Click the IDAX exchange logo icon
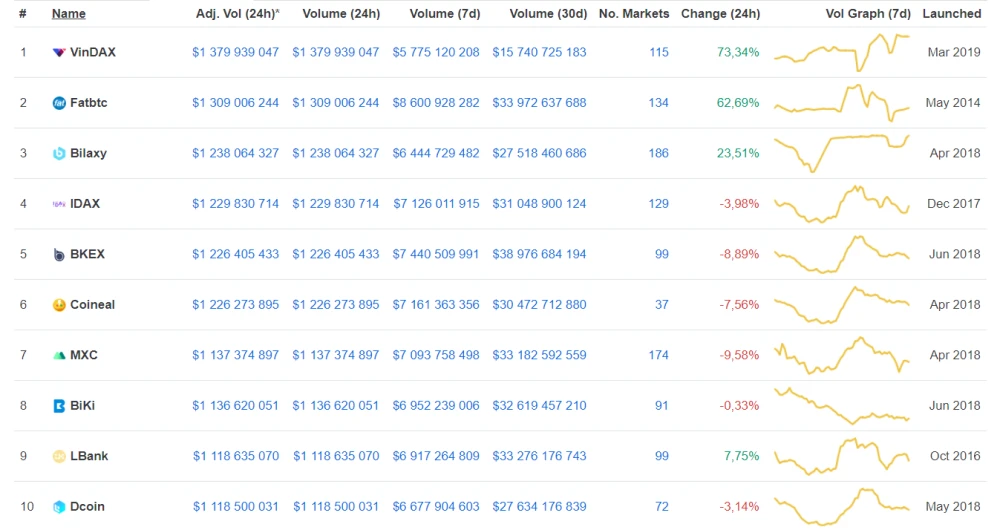The image size is (1000, 530). [59, 204]
